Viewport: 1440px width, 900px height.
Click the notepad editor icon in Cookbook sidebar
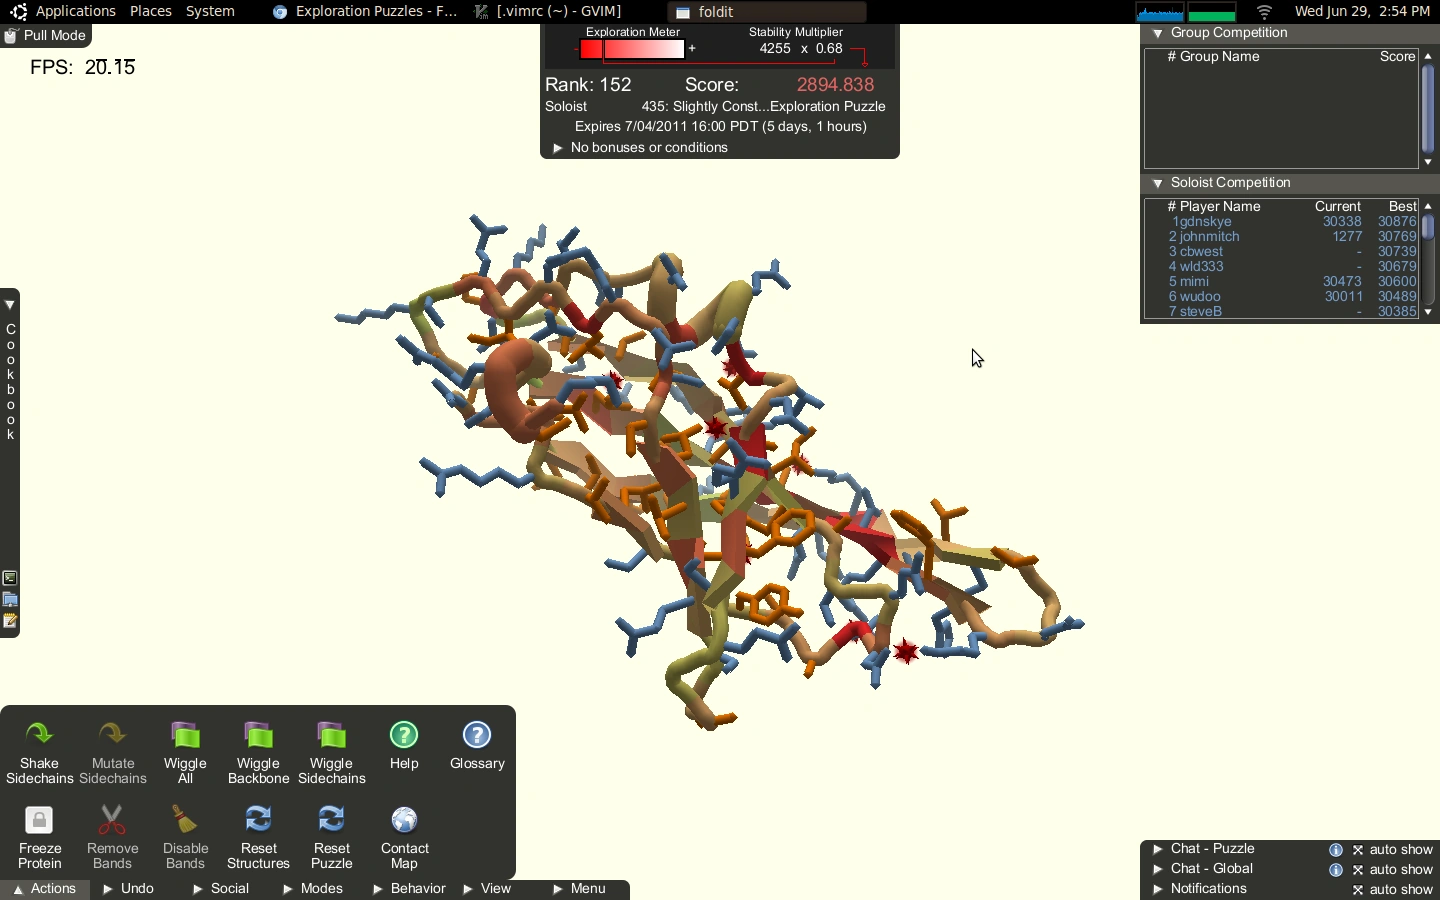pyautogui.click(x=10, y=621)
